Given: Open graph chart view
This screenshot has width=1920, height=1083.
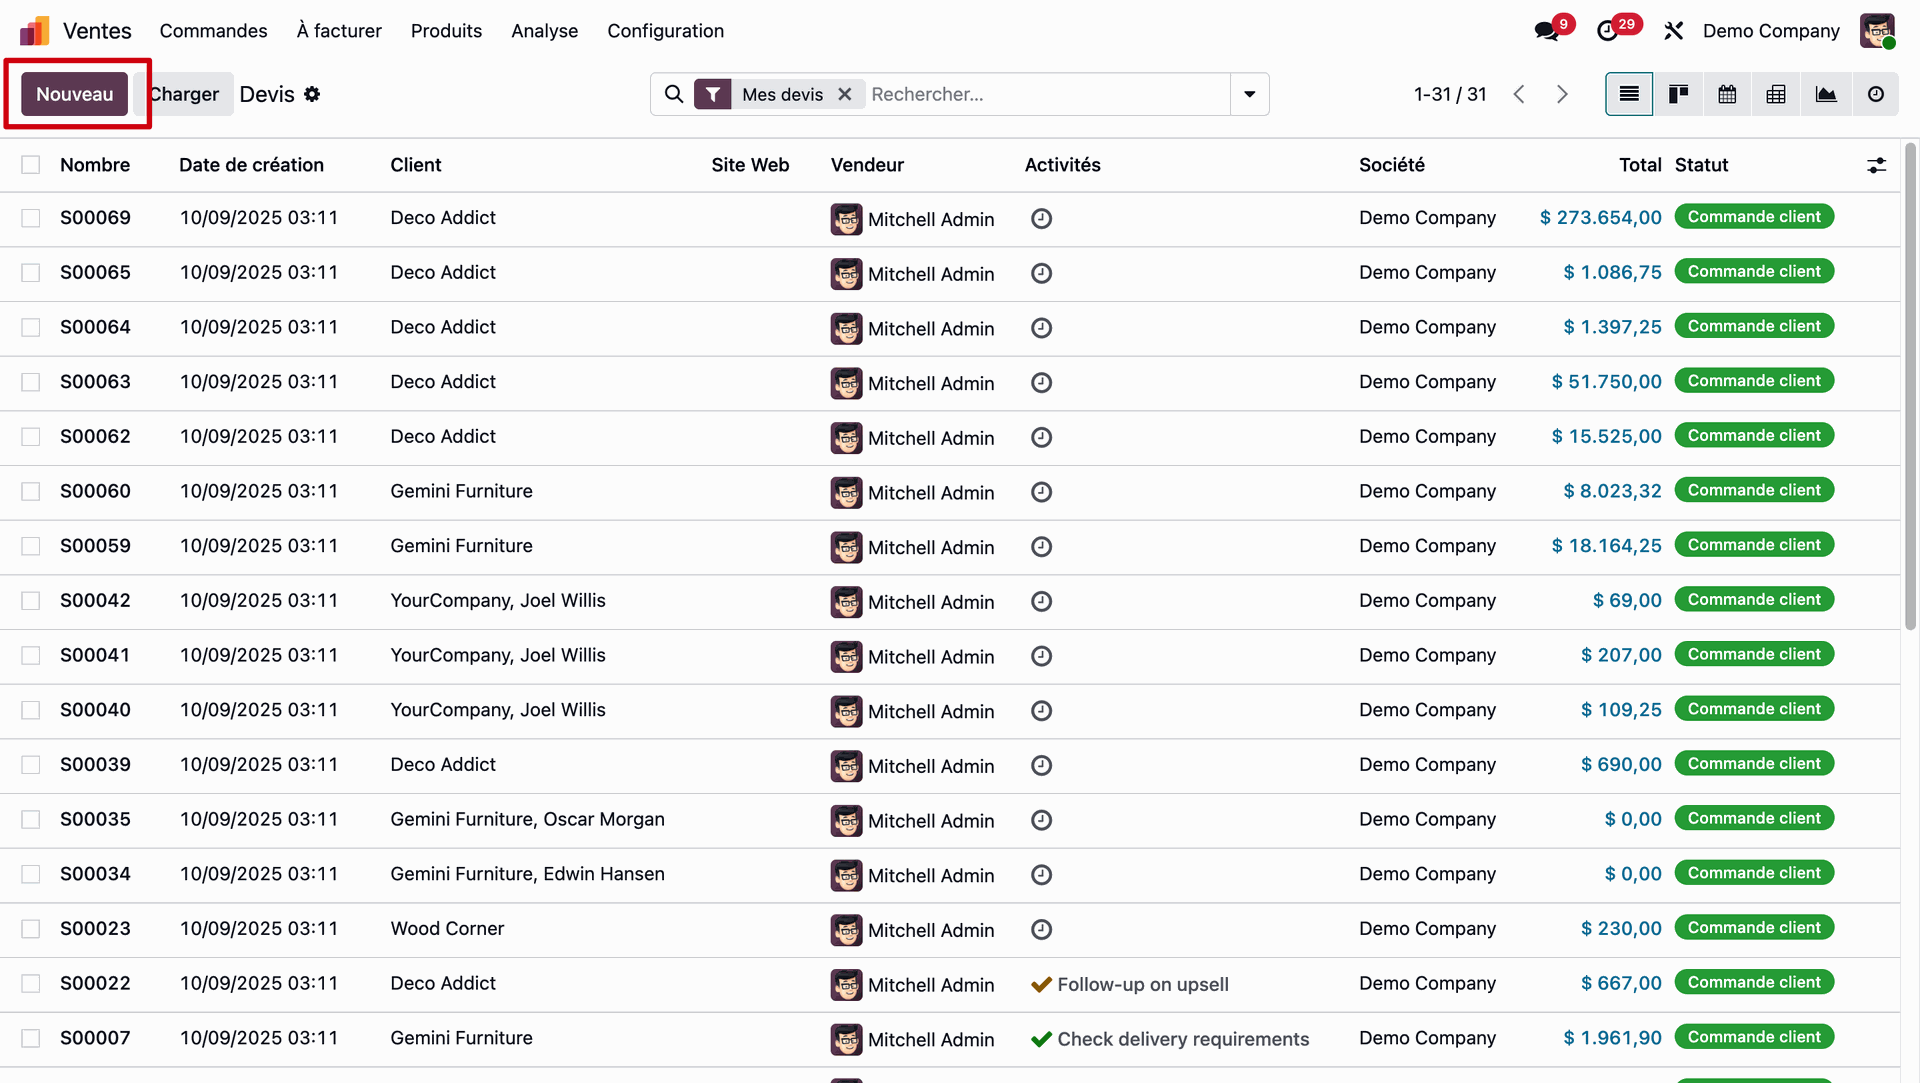Looking at the screenshot, I should point(1826,94).
